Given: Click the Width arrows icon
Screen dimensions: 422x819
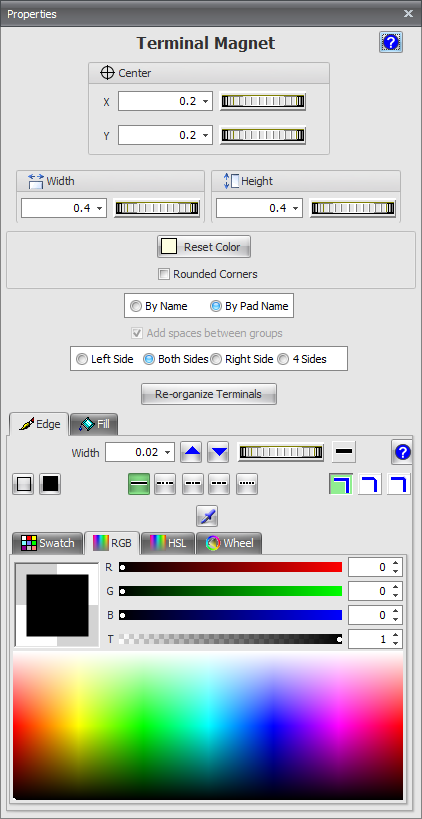Looking at the screenshot, I should click(x=36, y=181).
